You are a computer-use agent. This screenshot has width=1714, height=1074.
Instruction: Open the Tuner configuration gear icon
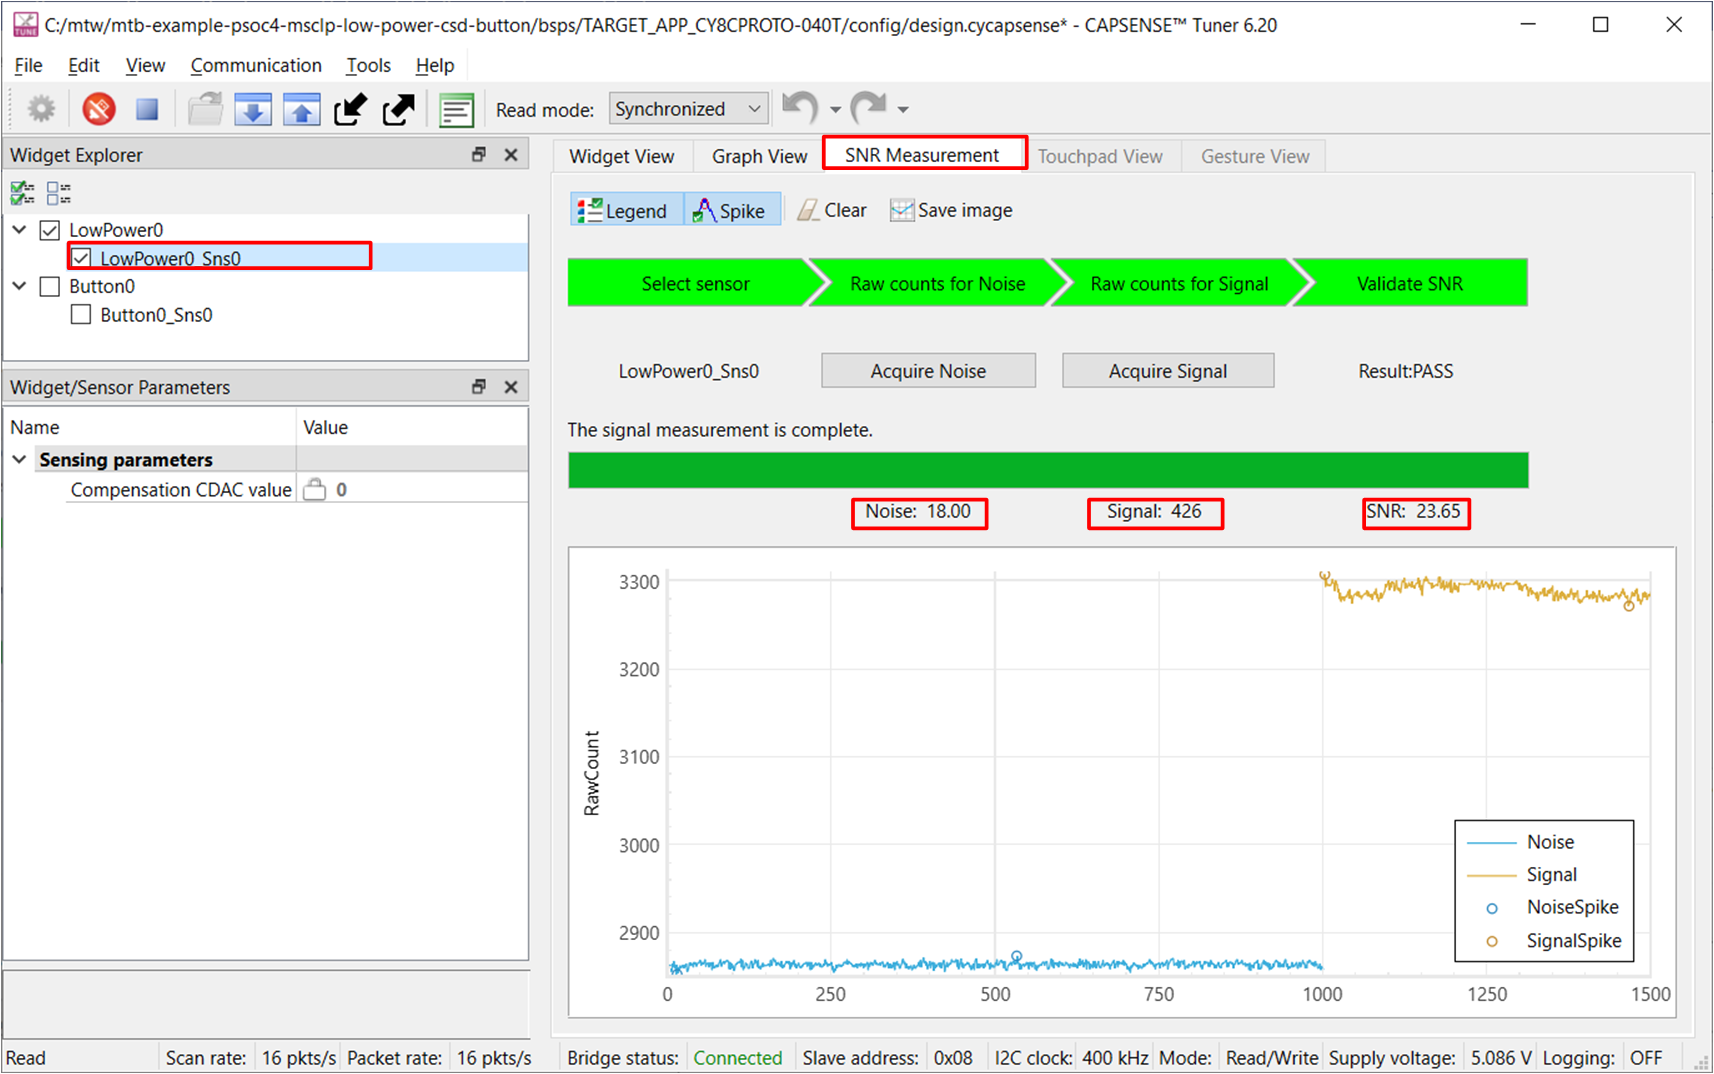click(x=41, y=109)
